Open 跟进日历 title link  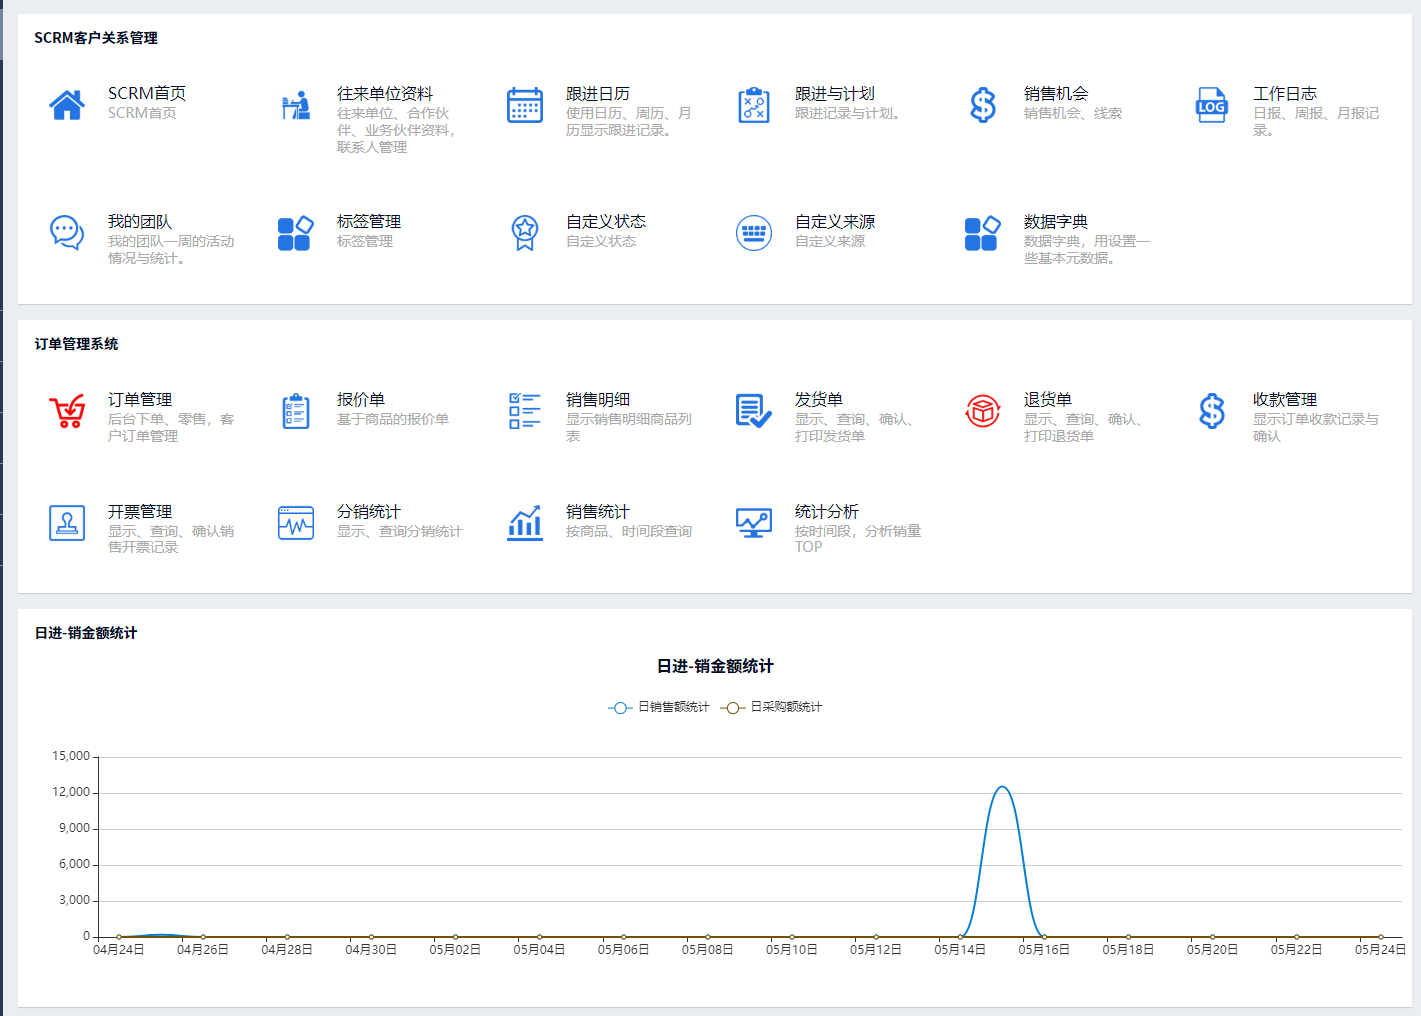tap(598, 93)
